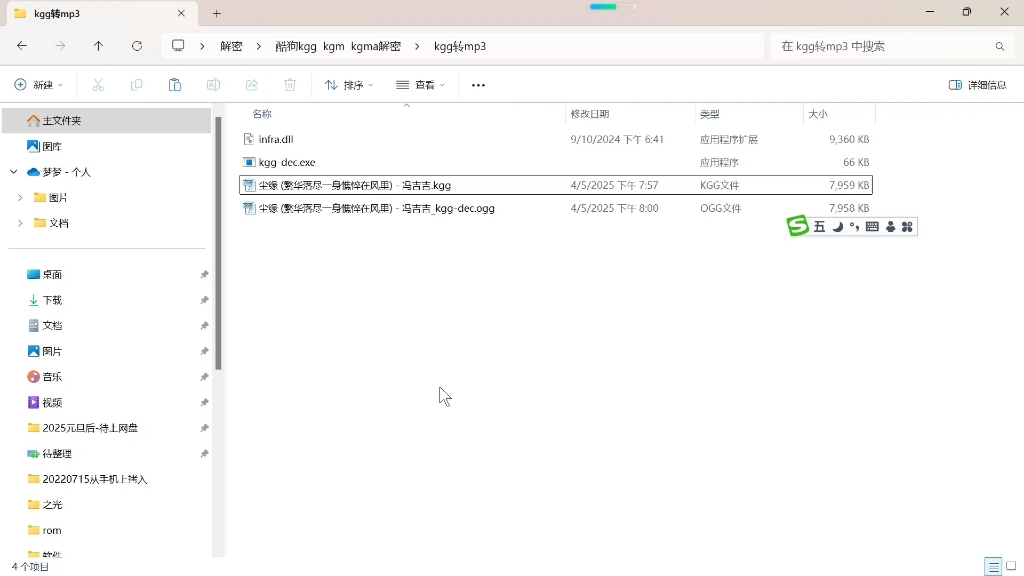Click the pin icon beside 桌面
The width and height of the screenshot is (1024, 576).
[x=204, y=274]
